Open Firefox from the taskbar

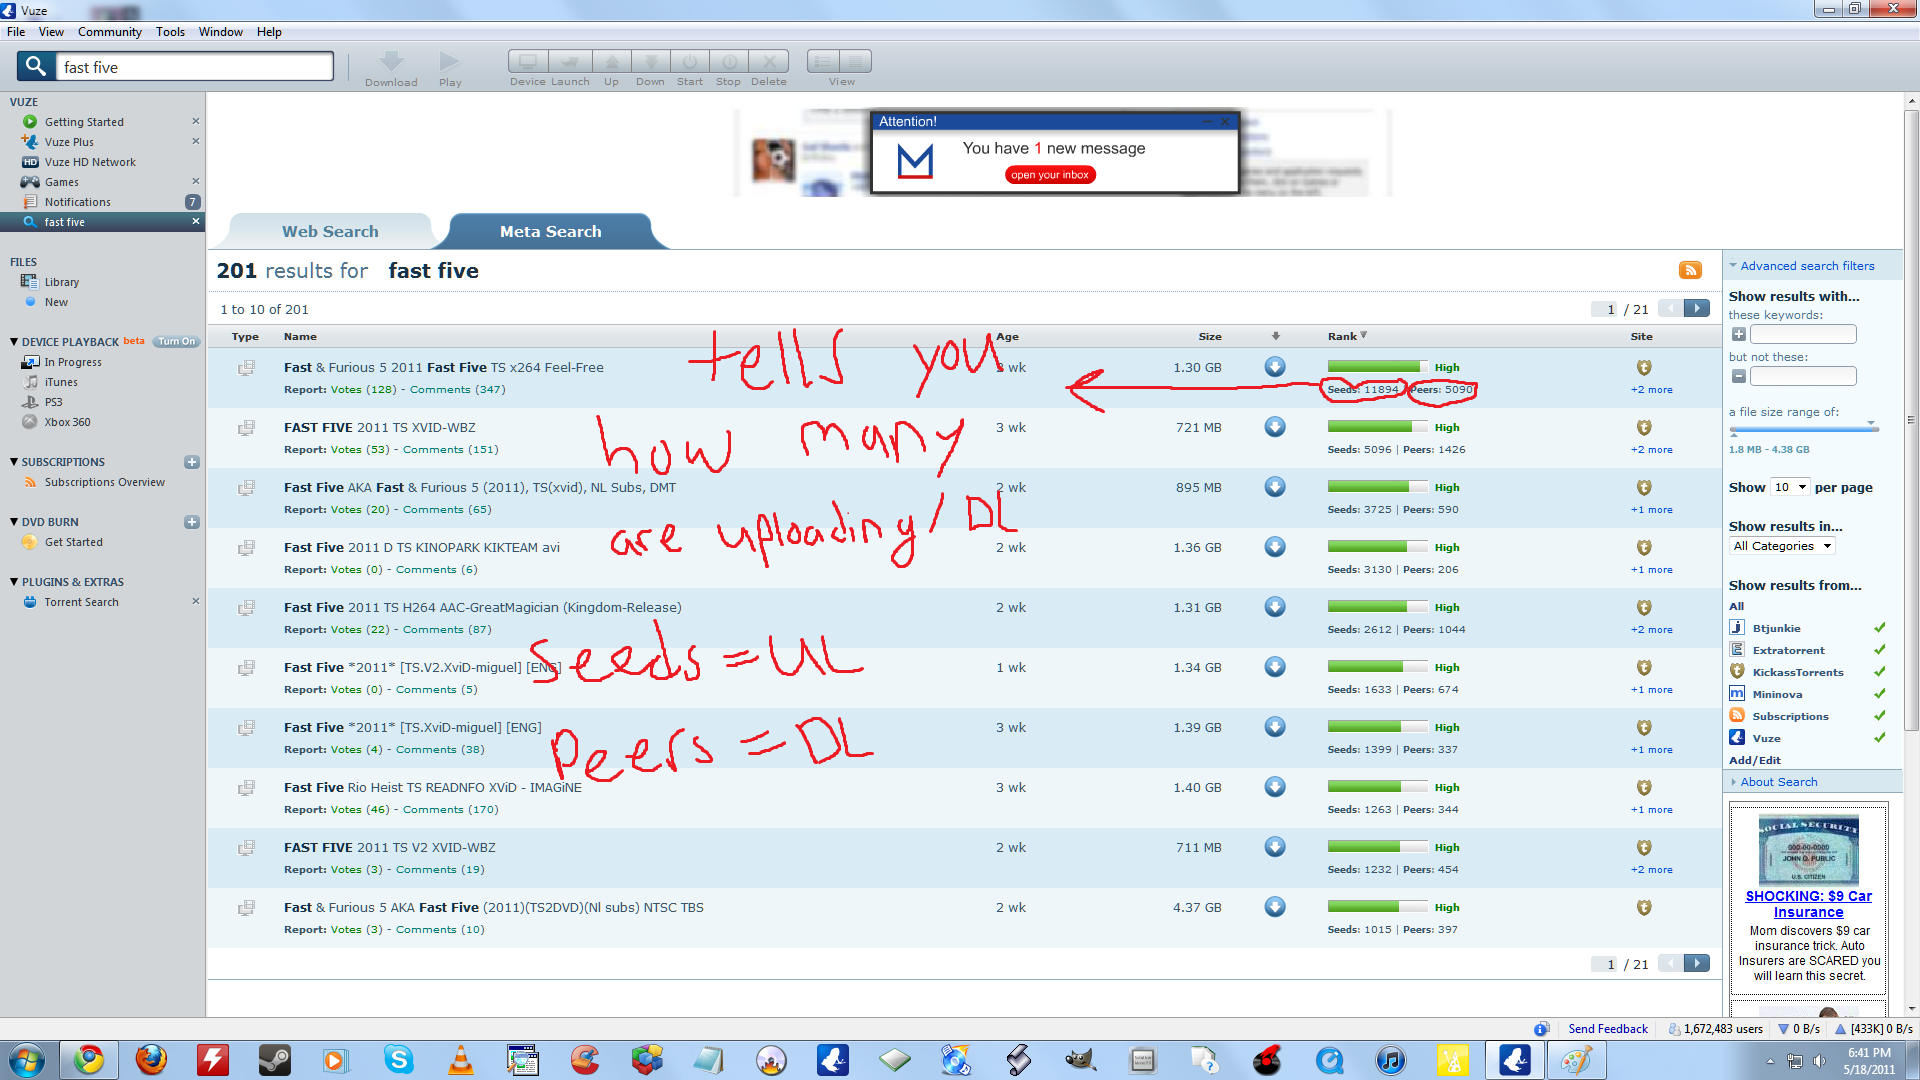tap(151, 1059)
